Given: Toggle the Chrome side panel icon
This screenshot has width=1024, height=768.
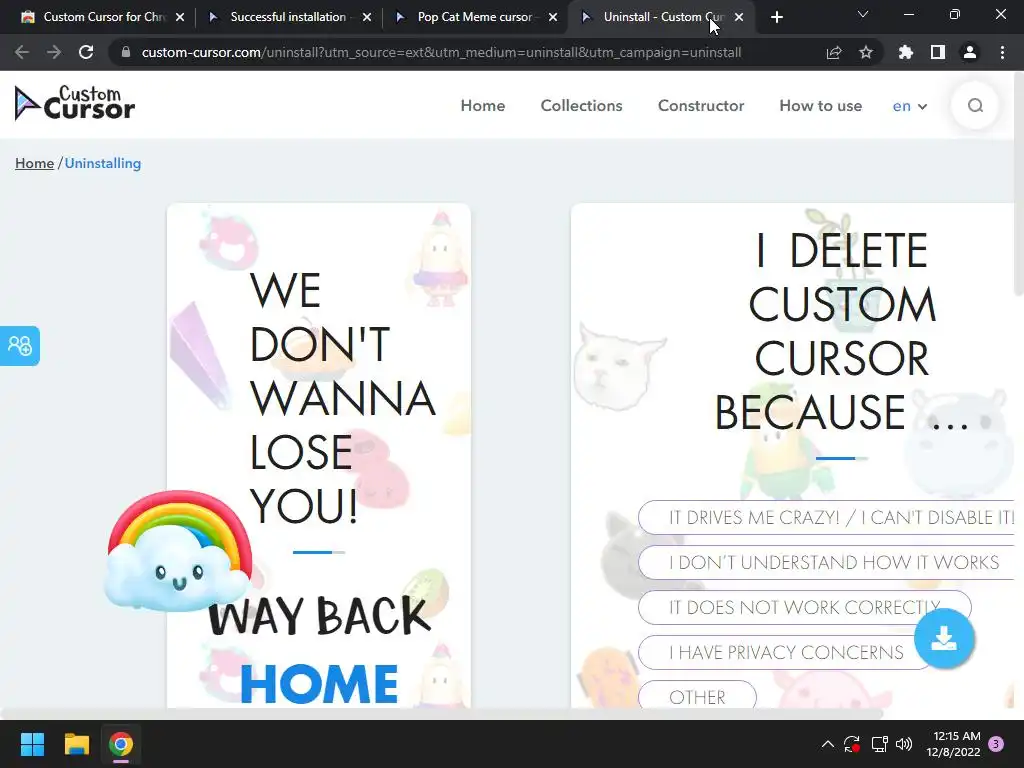Looking at the screenshot, I should pos(938,52).
